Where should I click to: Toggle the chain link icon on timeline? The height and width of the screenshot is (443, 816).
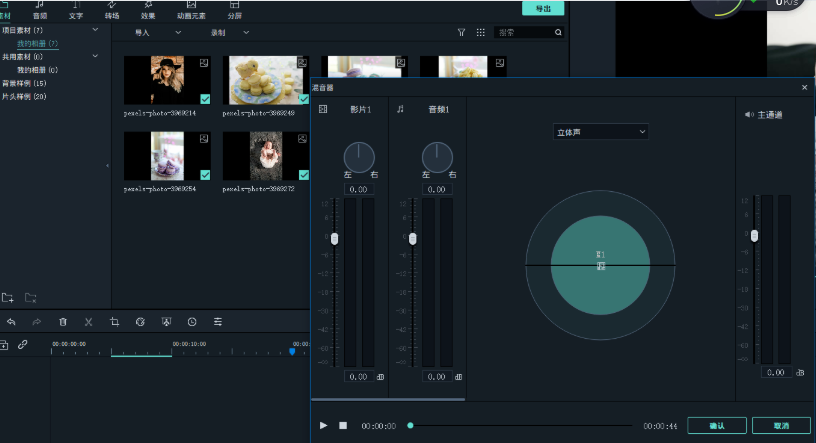(23, 344)
